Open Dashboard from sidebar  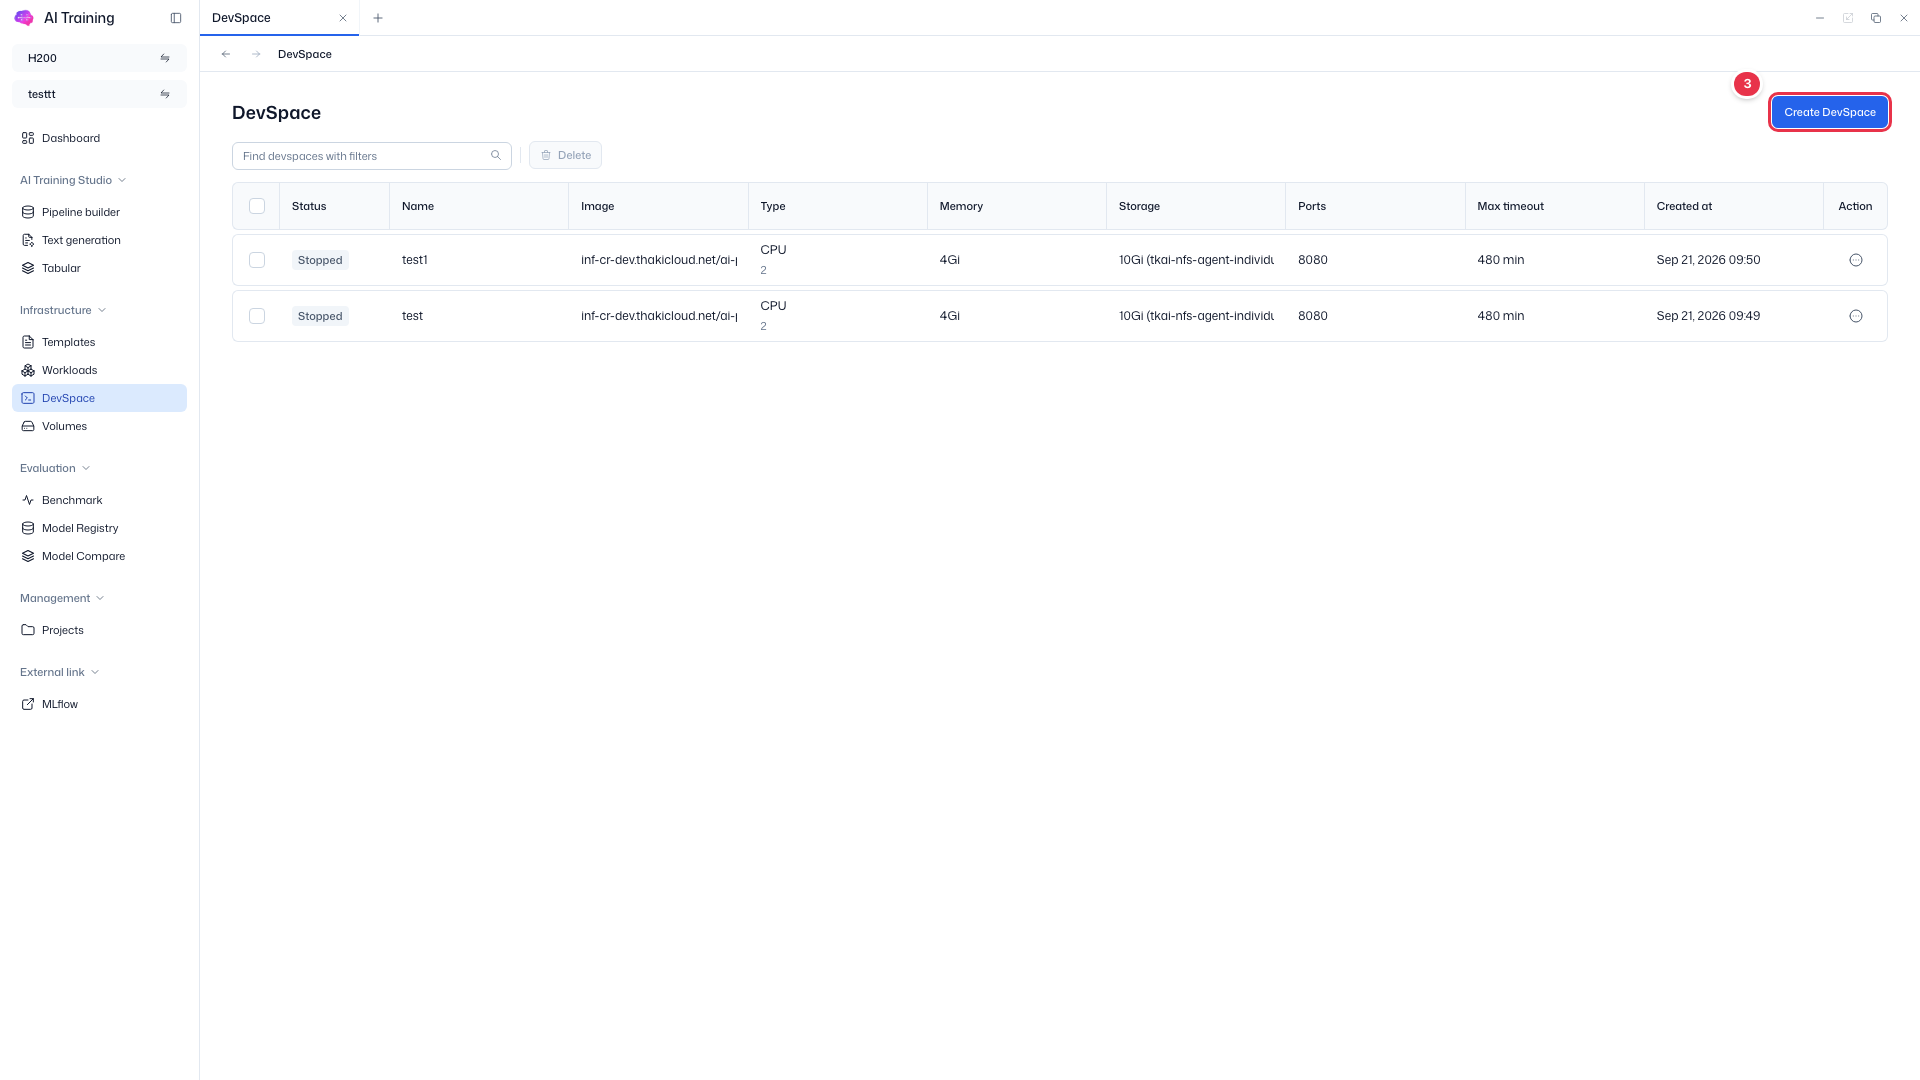99,138
